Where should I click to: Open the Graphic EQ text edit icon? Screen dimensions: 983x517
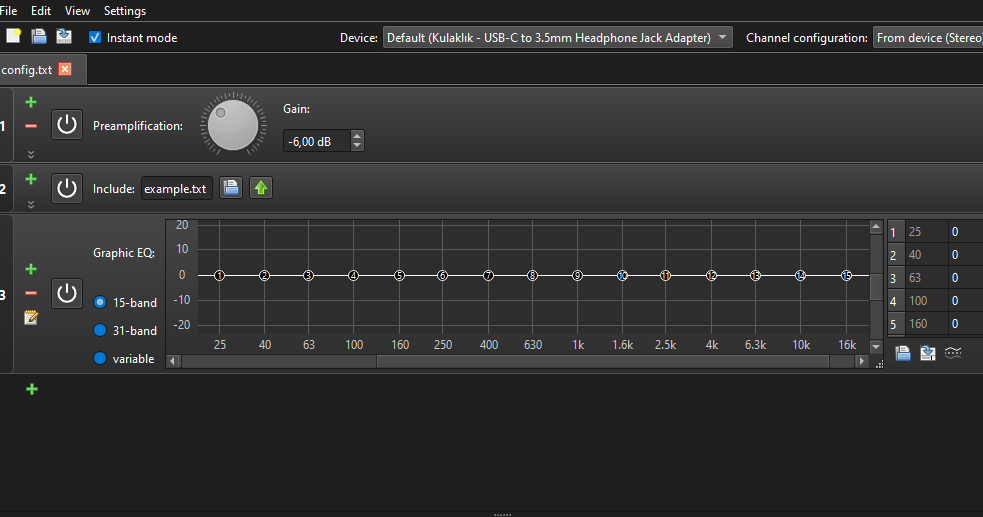31,317
